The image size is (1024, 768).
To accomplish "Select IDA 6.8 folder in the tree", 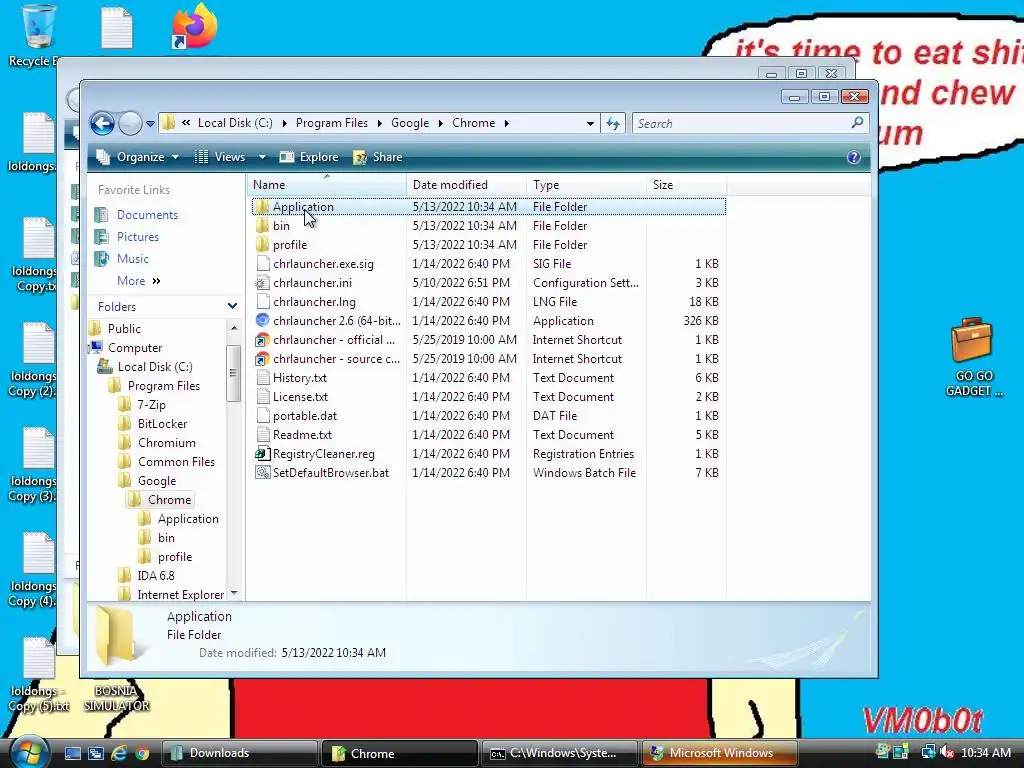I will pos(156,575).
